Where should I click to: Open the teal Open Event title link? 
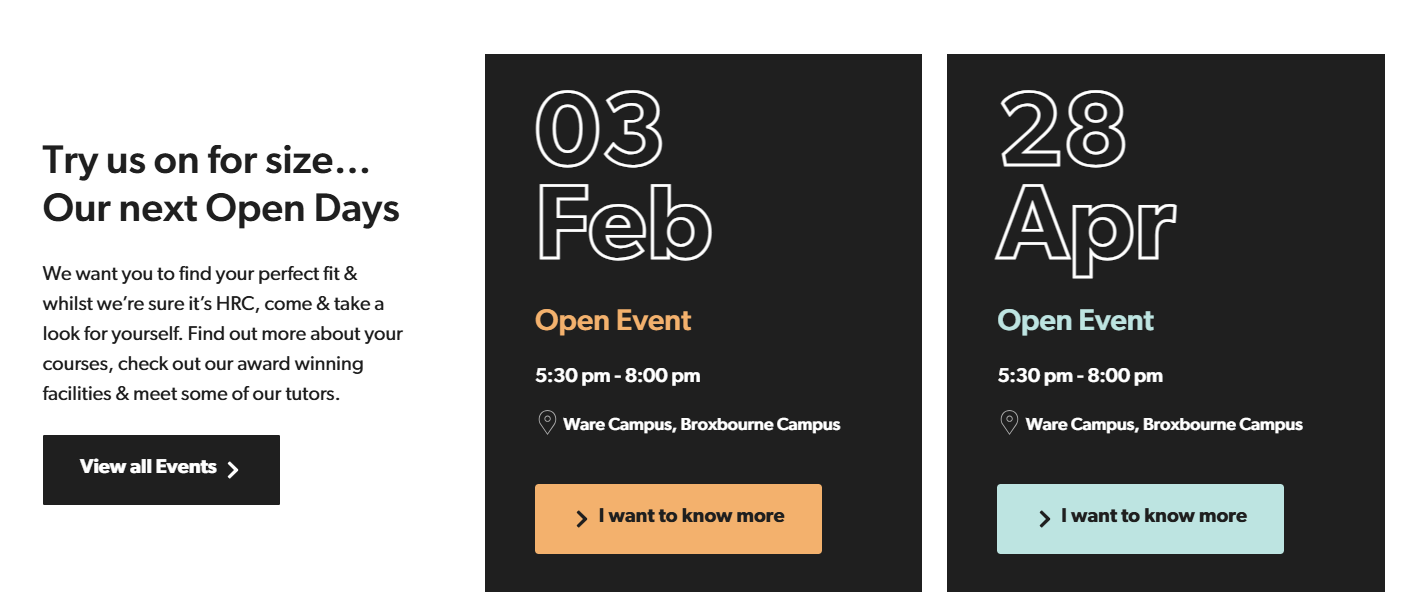pyautogui.click(x=1075, y=321)
